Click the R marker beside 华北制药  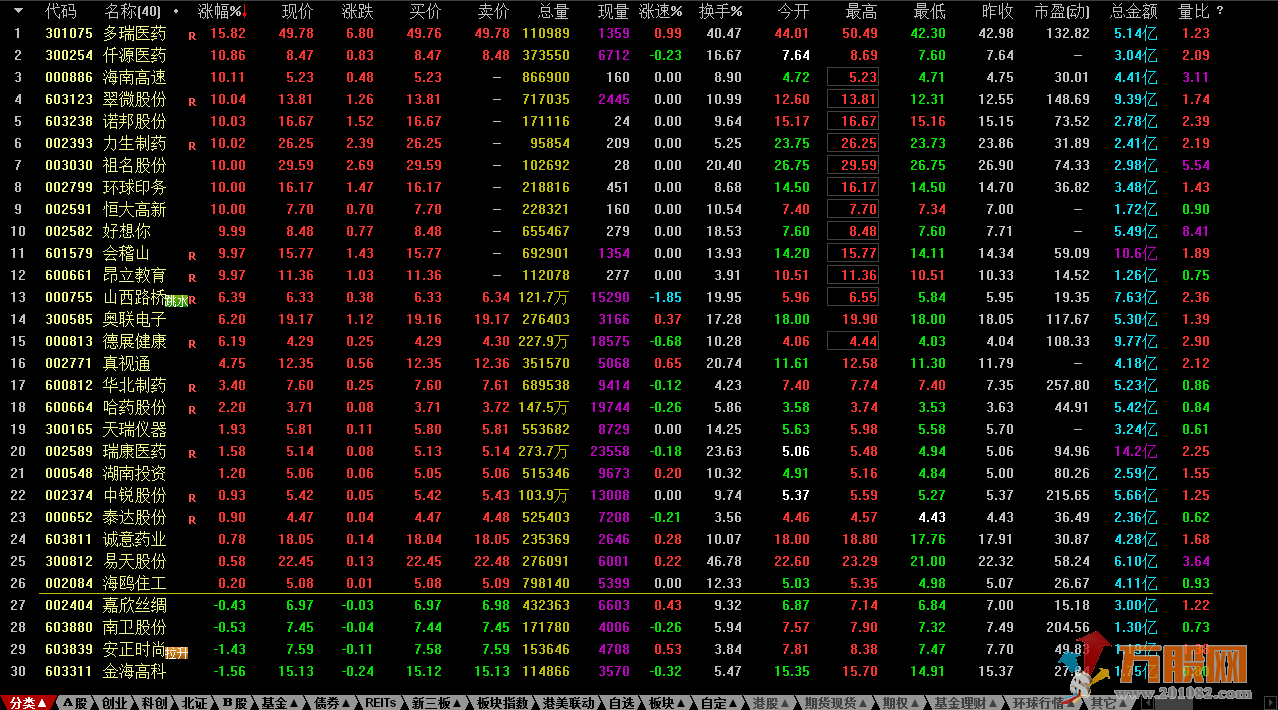click(x=192, y=387)
